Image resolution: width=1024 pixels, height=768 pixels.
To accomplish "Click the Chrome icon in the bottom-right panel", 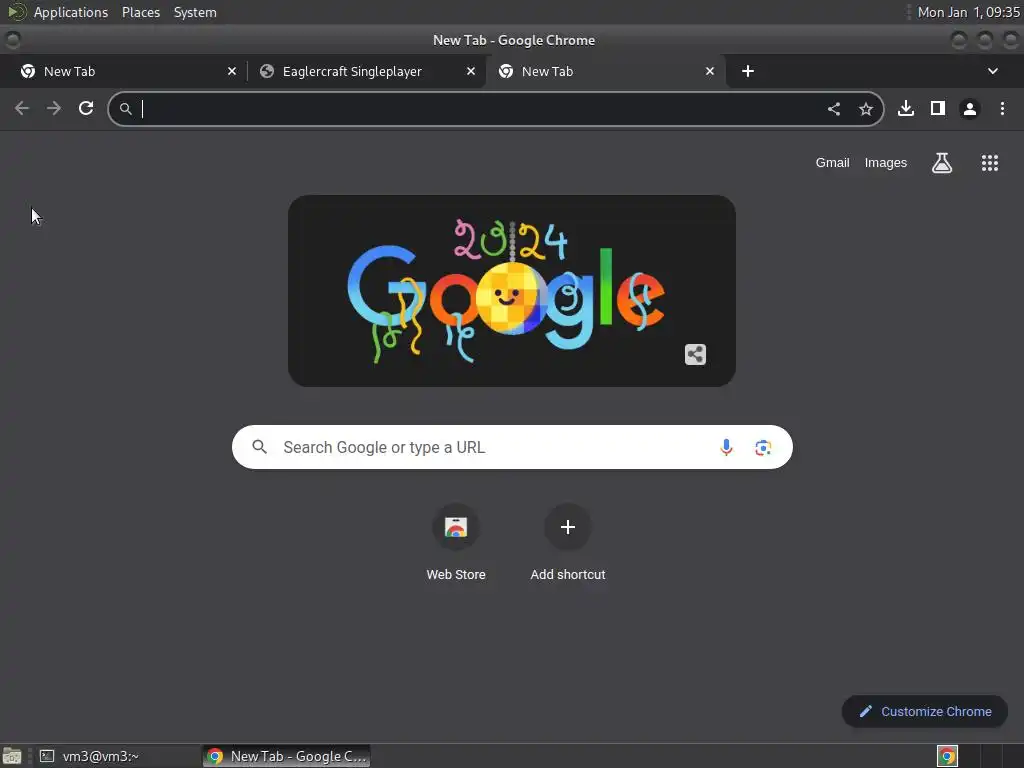I will coord(947,756).
